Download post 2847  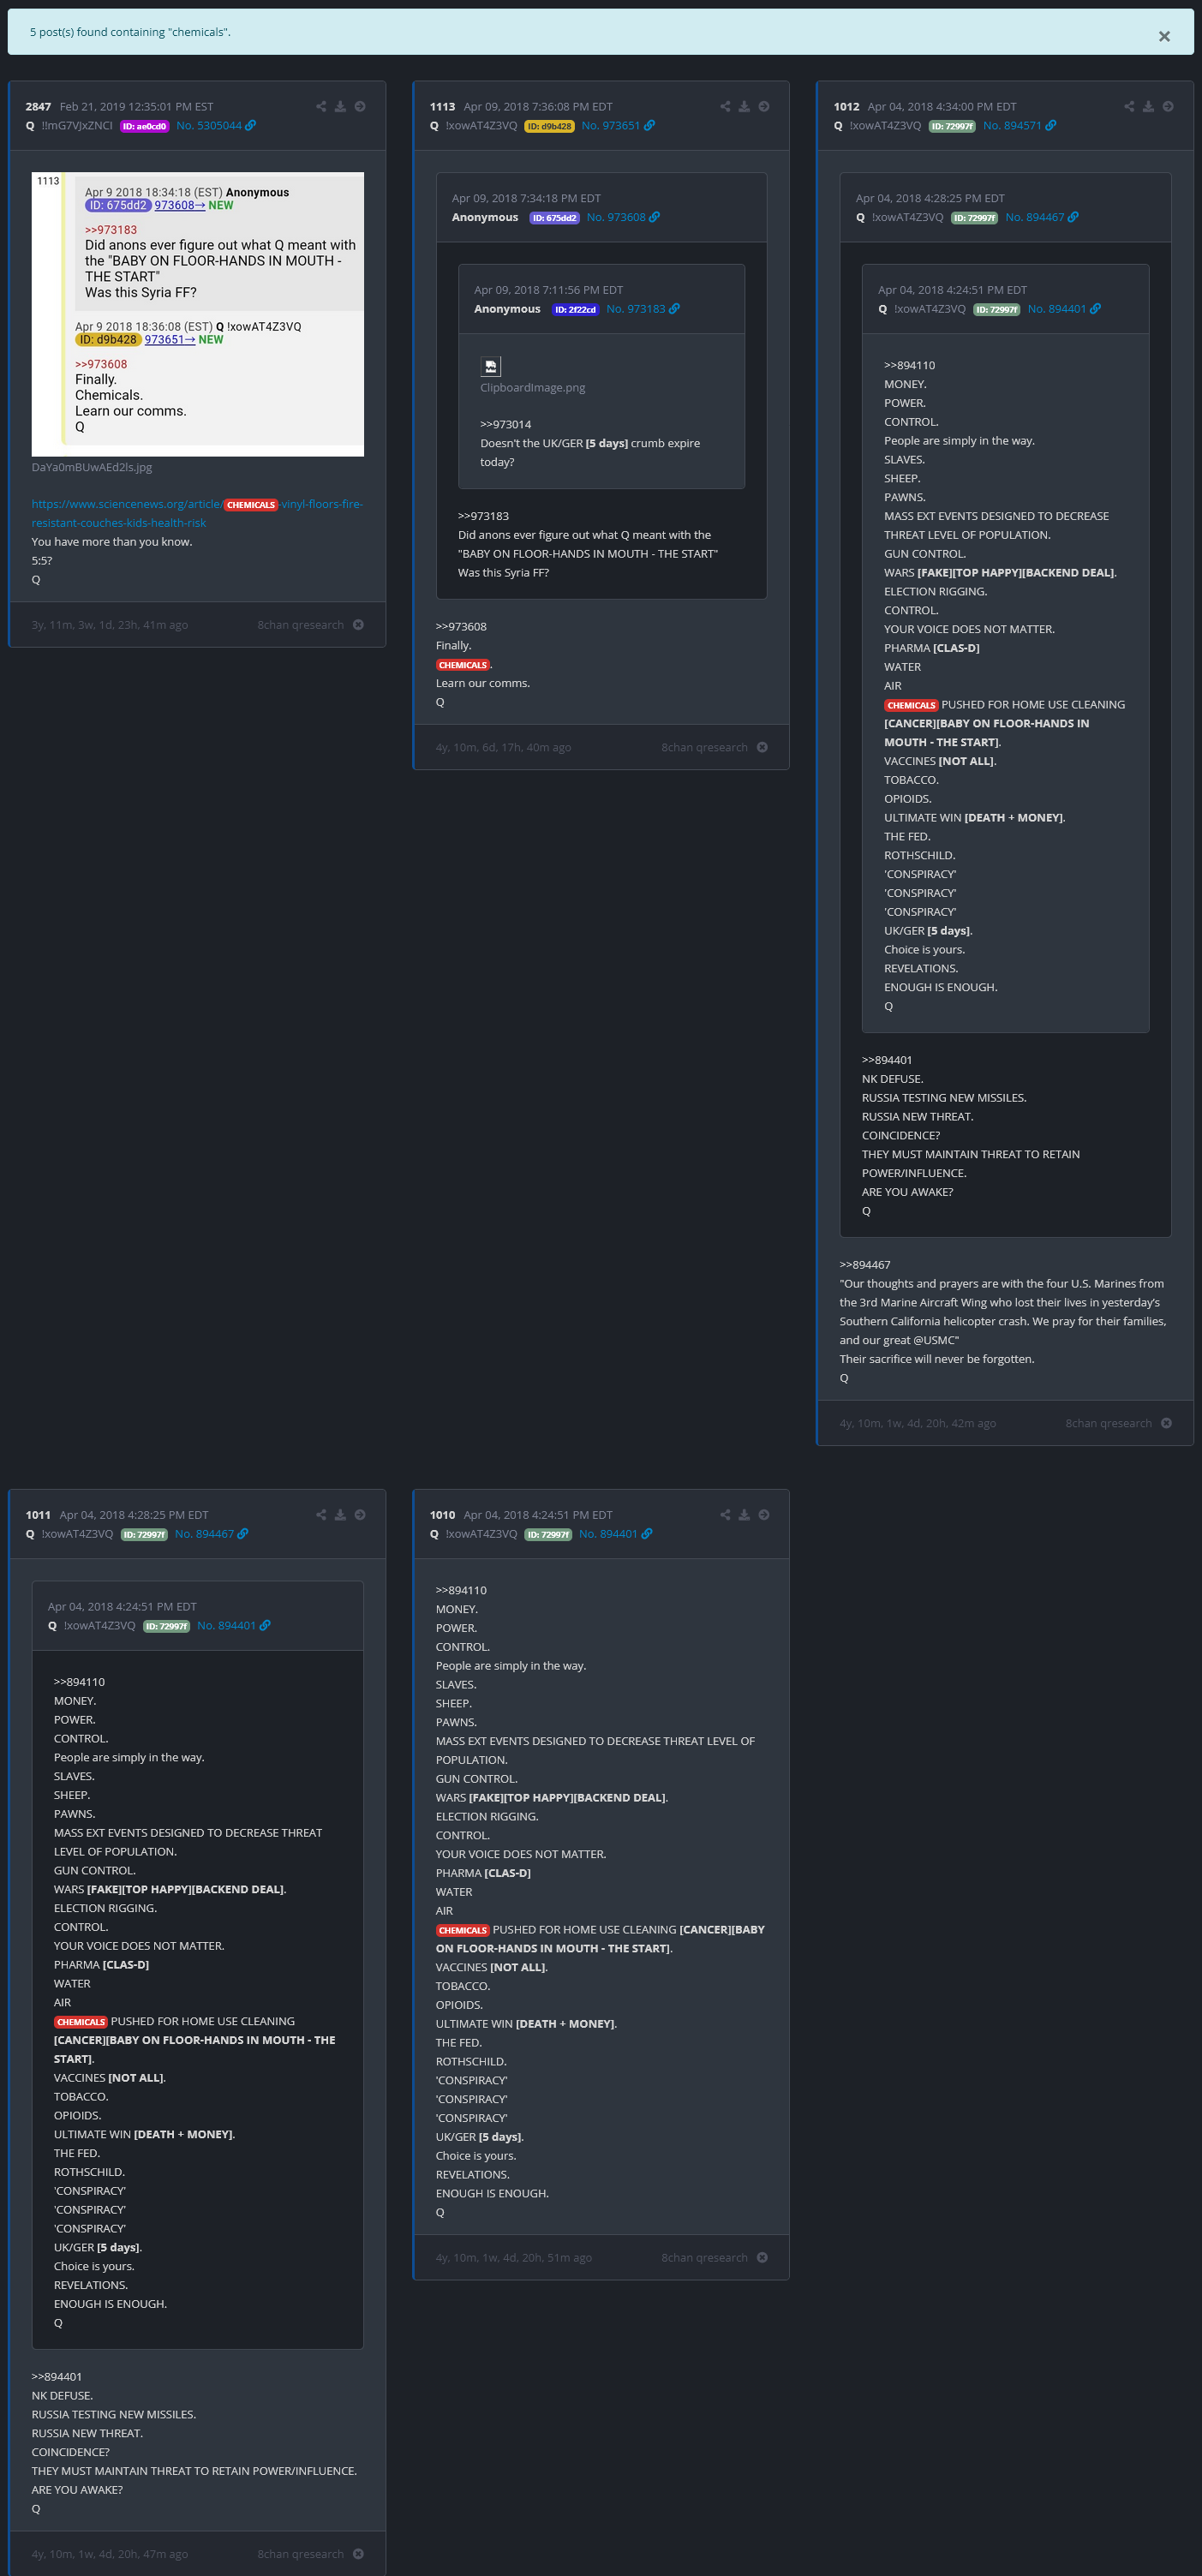pos(340,106)
